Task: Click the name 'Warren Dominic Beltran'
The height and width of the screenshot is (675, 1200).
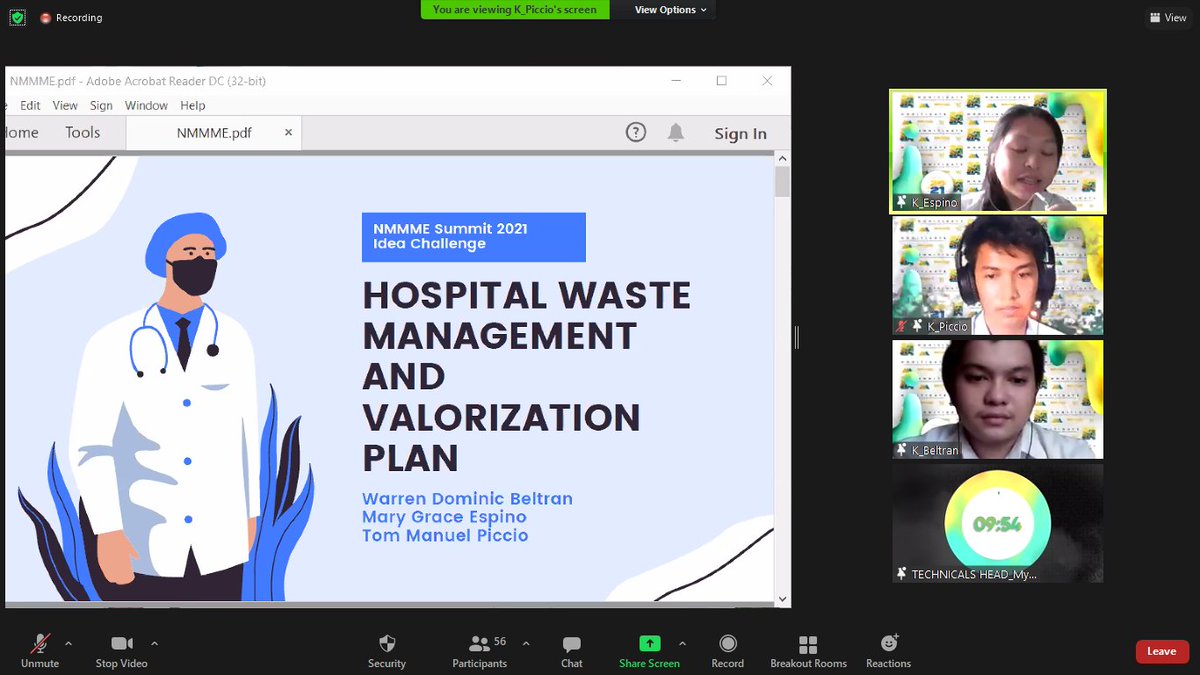Action: 467,499
